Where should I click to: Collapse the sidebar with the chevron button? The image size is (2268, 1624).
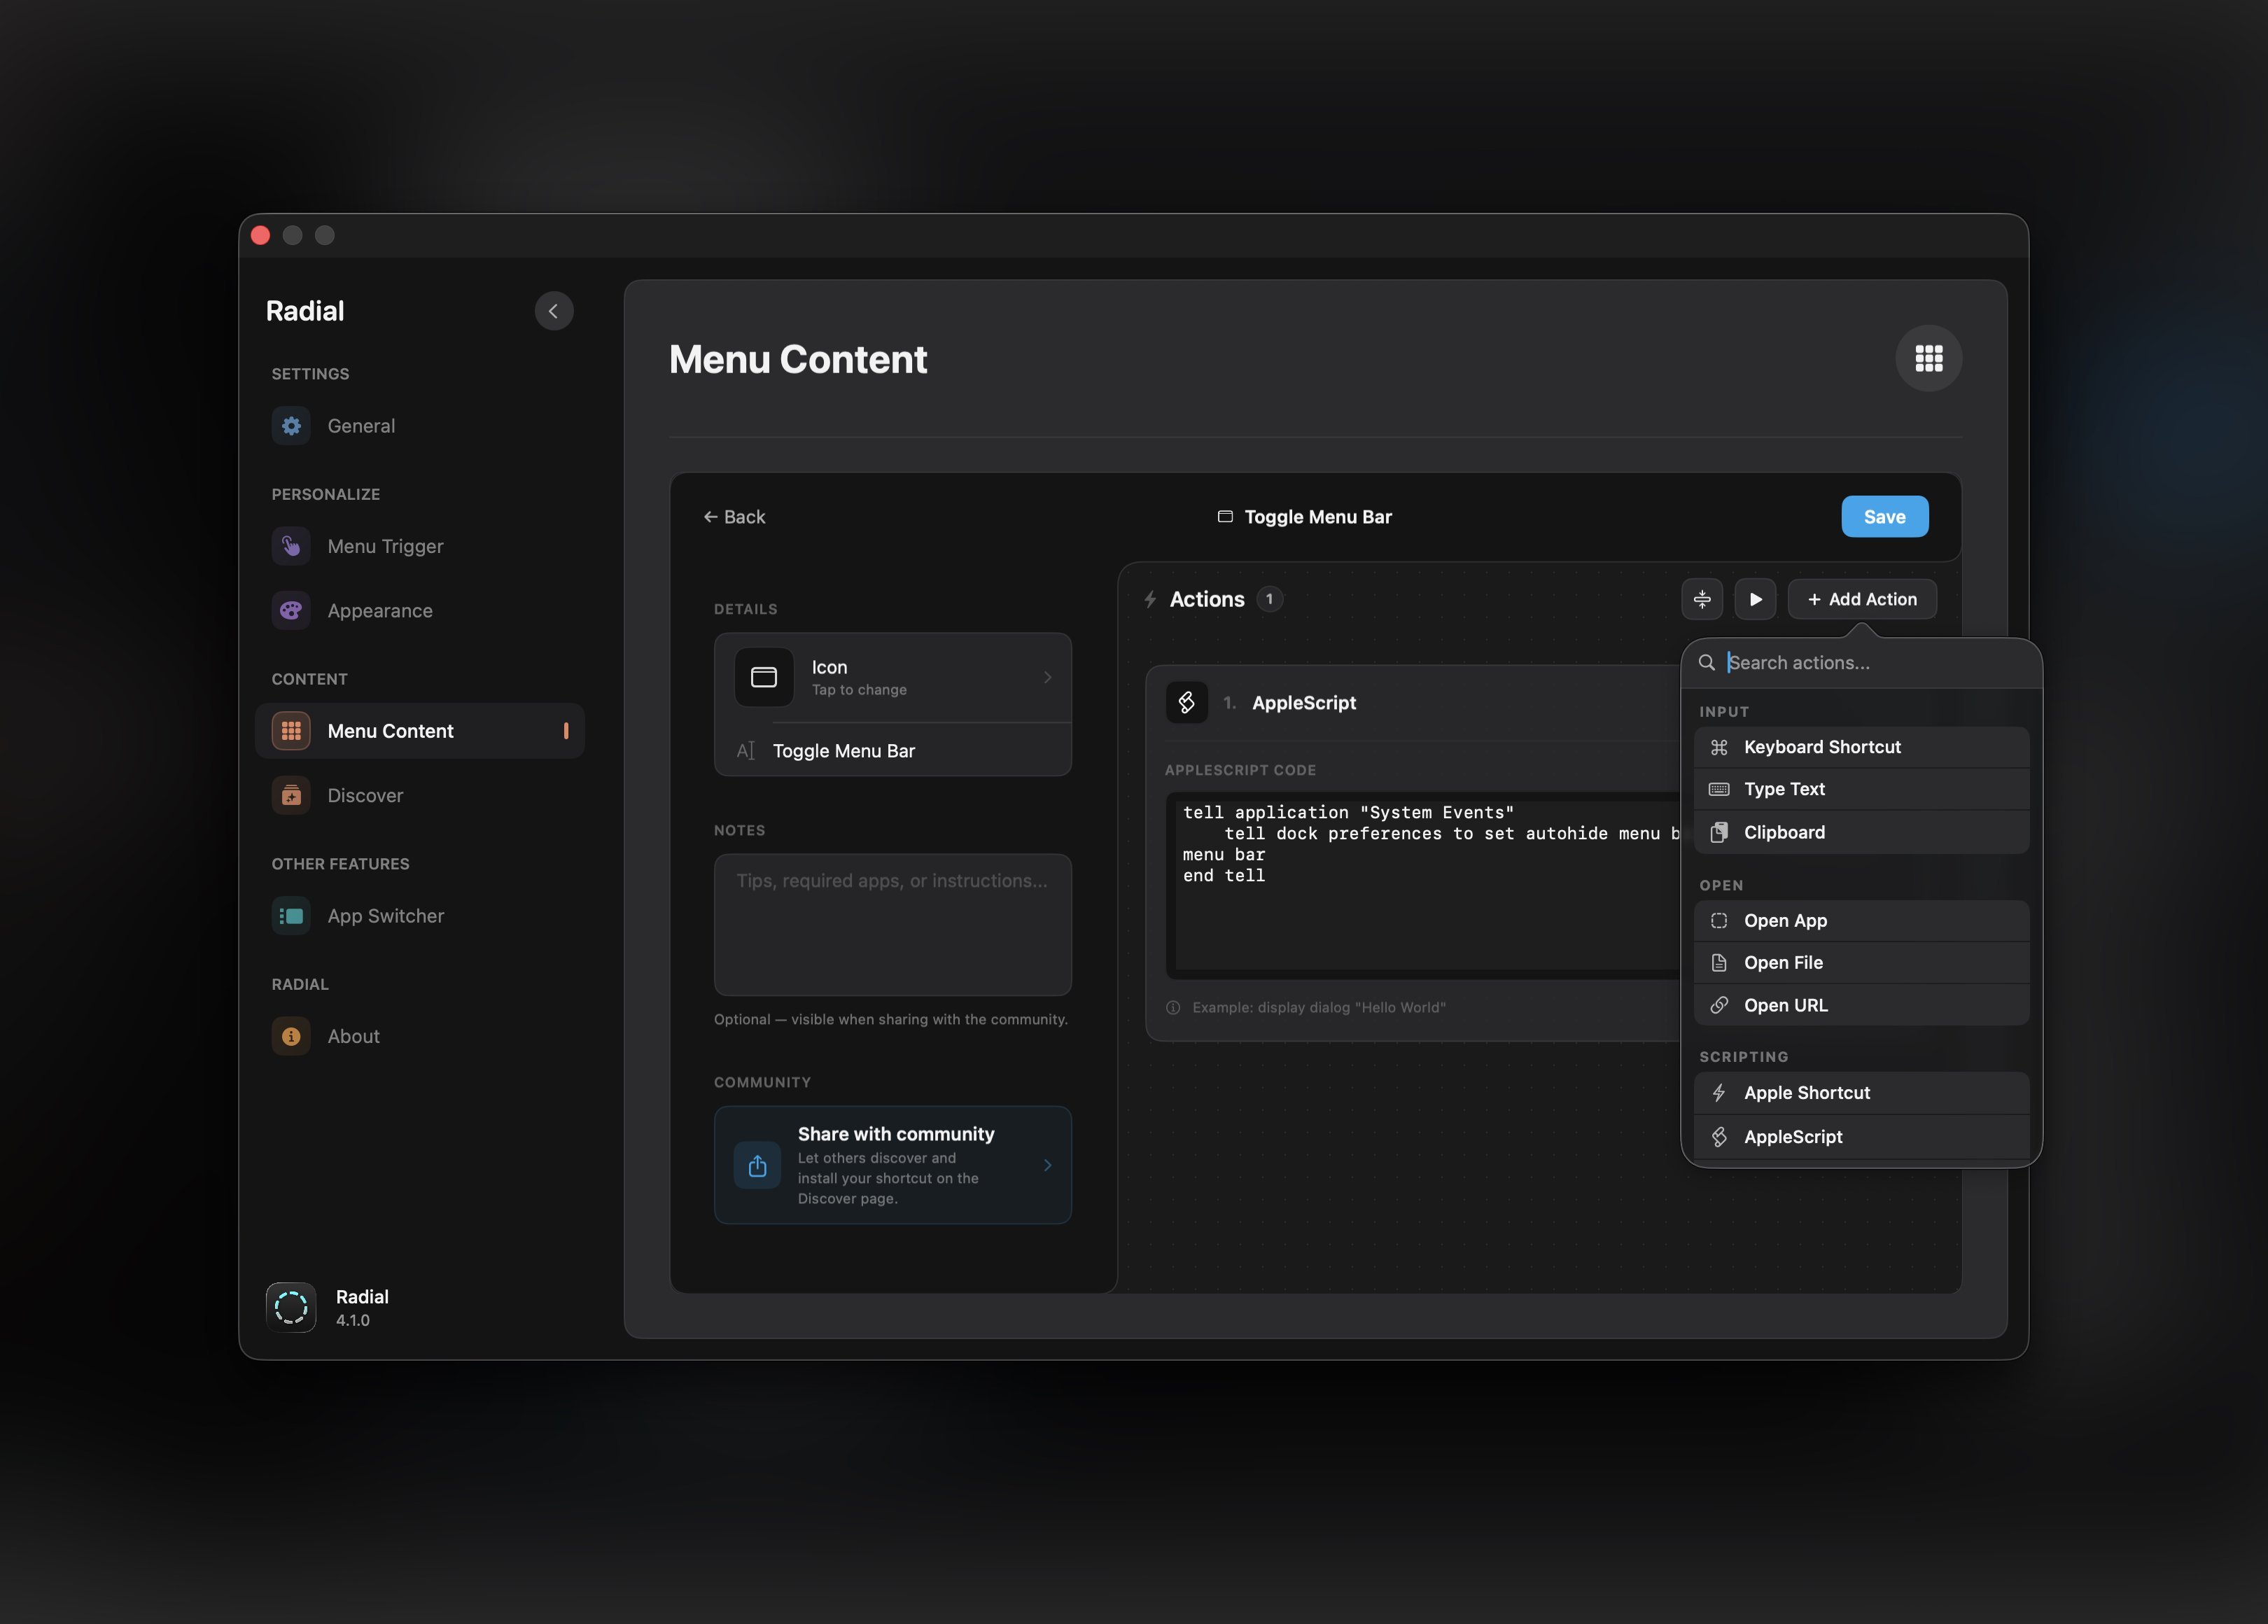tap(554, 310)
